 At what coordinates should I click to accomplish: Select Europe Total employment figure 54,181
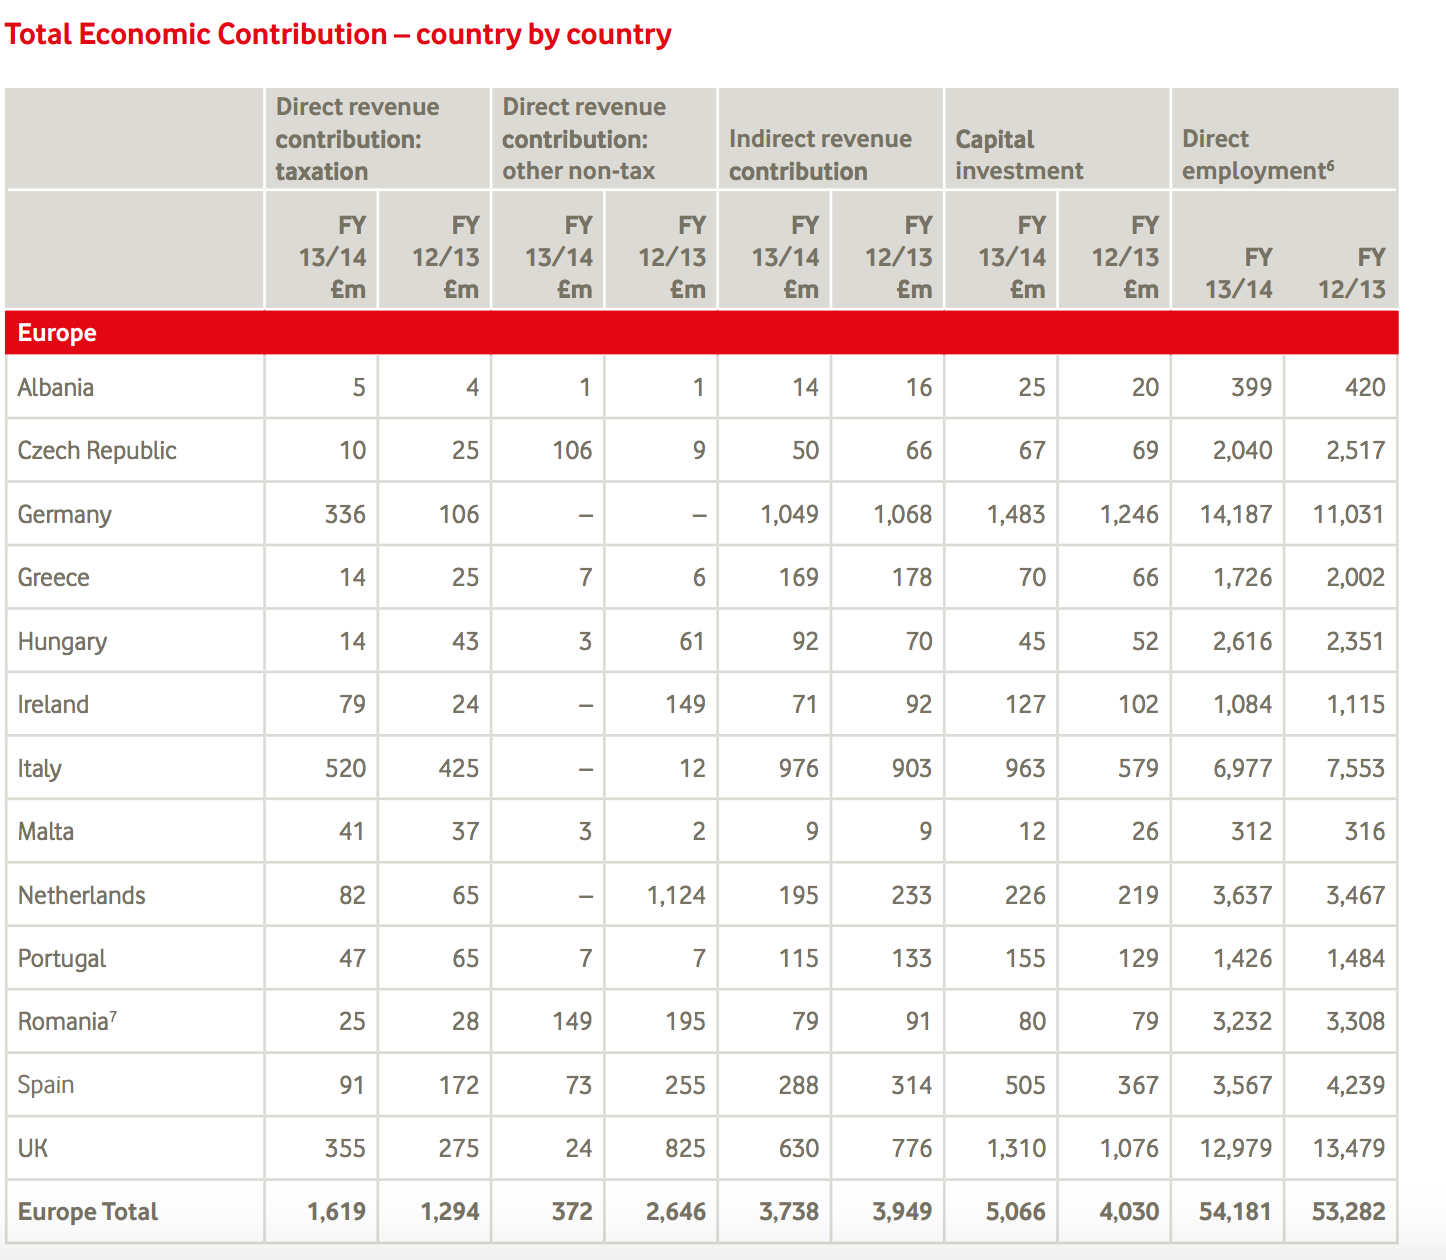coord(1235,1212)
